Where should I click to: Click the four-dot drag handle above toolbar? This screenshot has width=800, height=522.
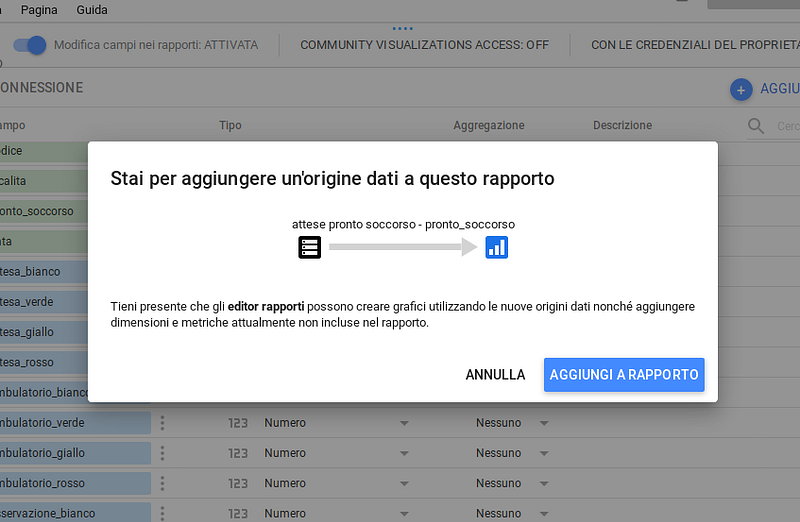(403, 29)
